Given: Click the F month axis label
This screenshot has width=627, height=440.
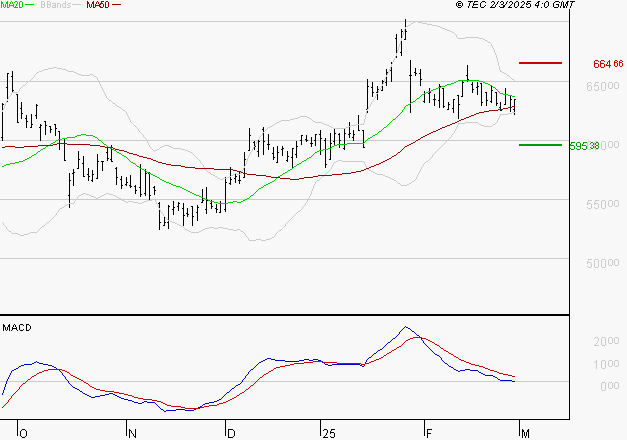Looking at the screenshot, I should [429, 434].
